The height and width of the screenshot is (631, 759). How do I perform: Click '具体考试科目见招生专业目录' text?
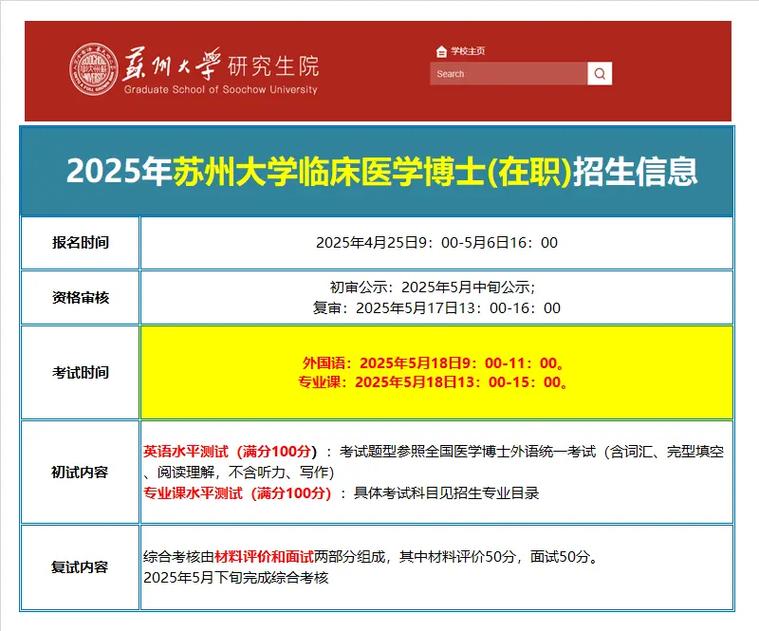tap(446, 493)
